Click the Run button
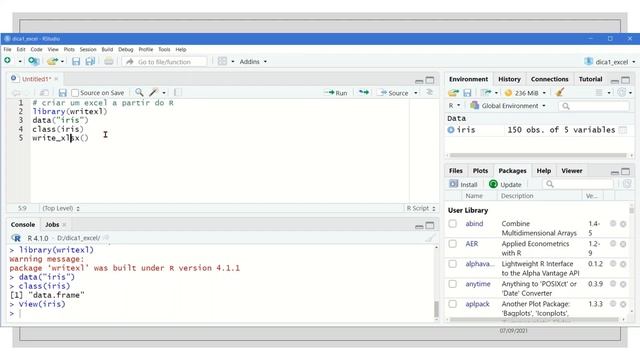This screenshot has width=640, height=360. click(336, 93)
